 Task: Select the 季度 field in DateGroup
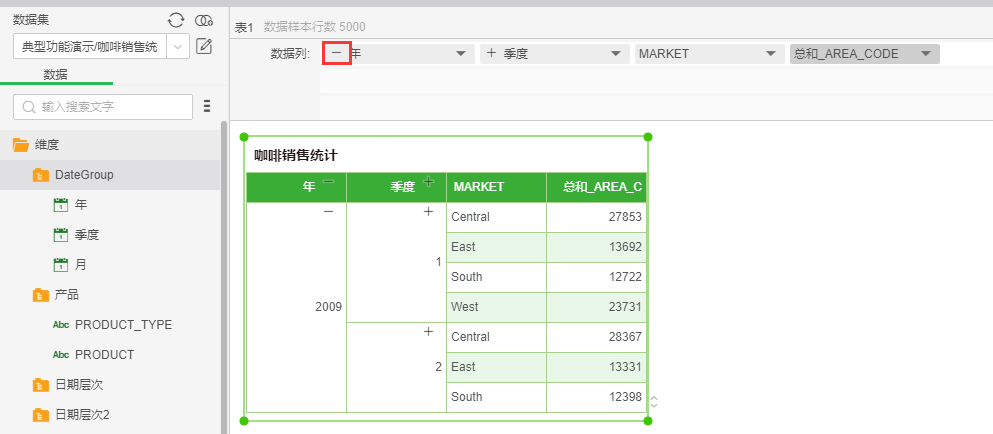[x=87, y=235]
